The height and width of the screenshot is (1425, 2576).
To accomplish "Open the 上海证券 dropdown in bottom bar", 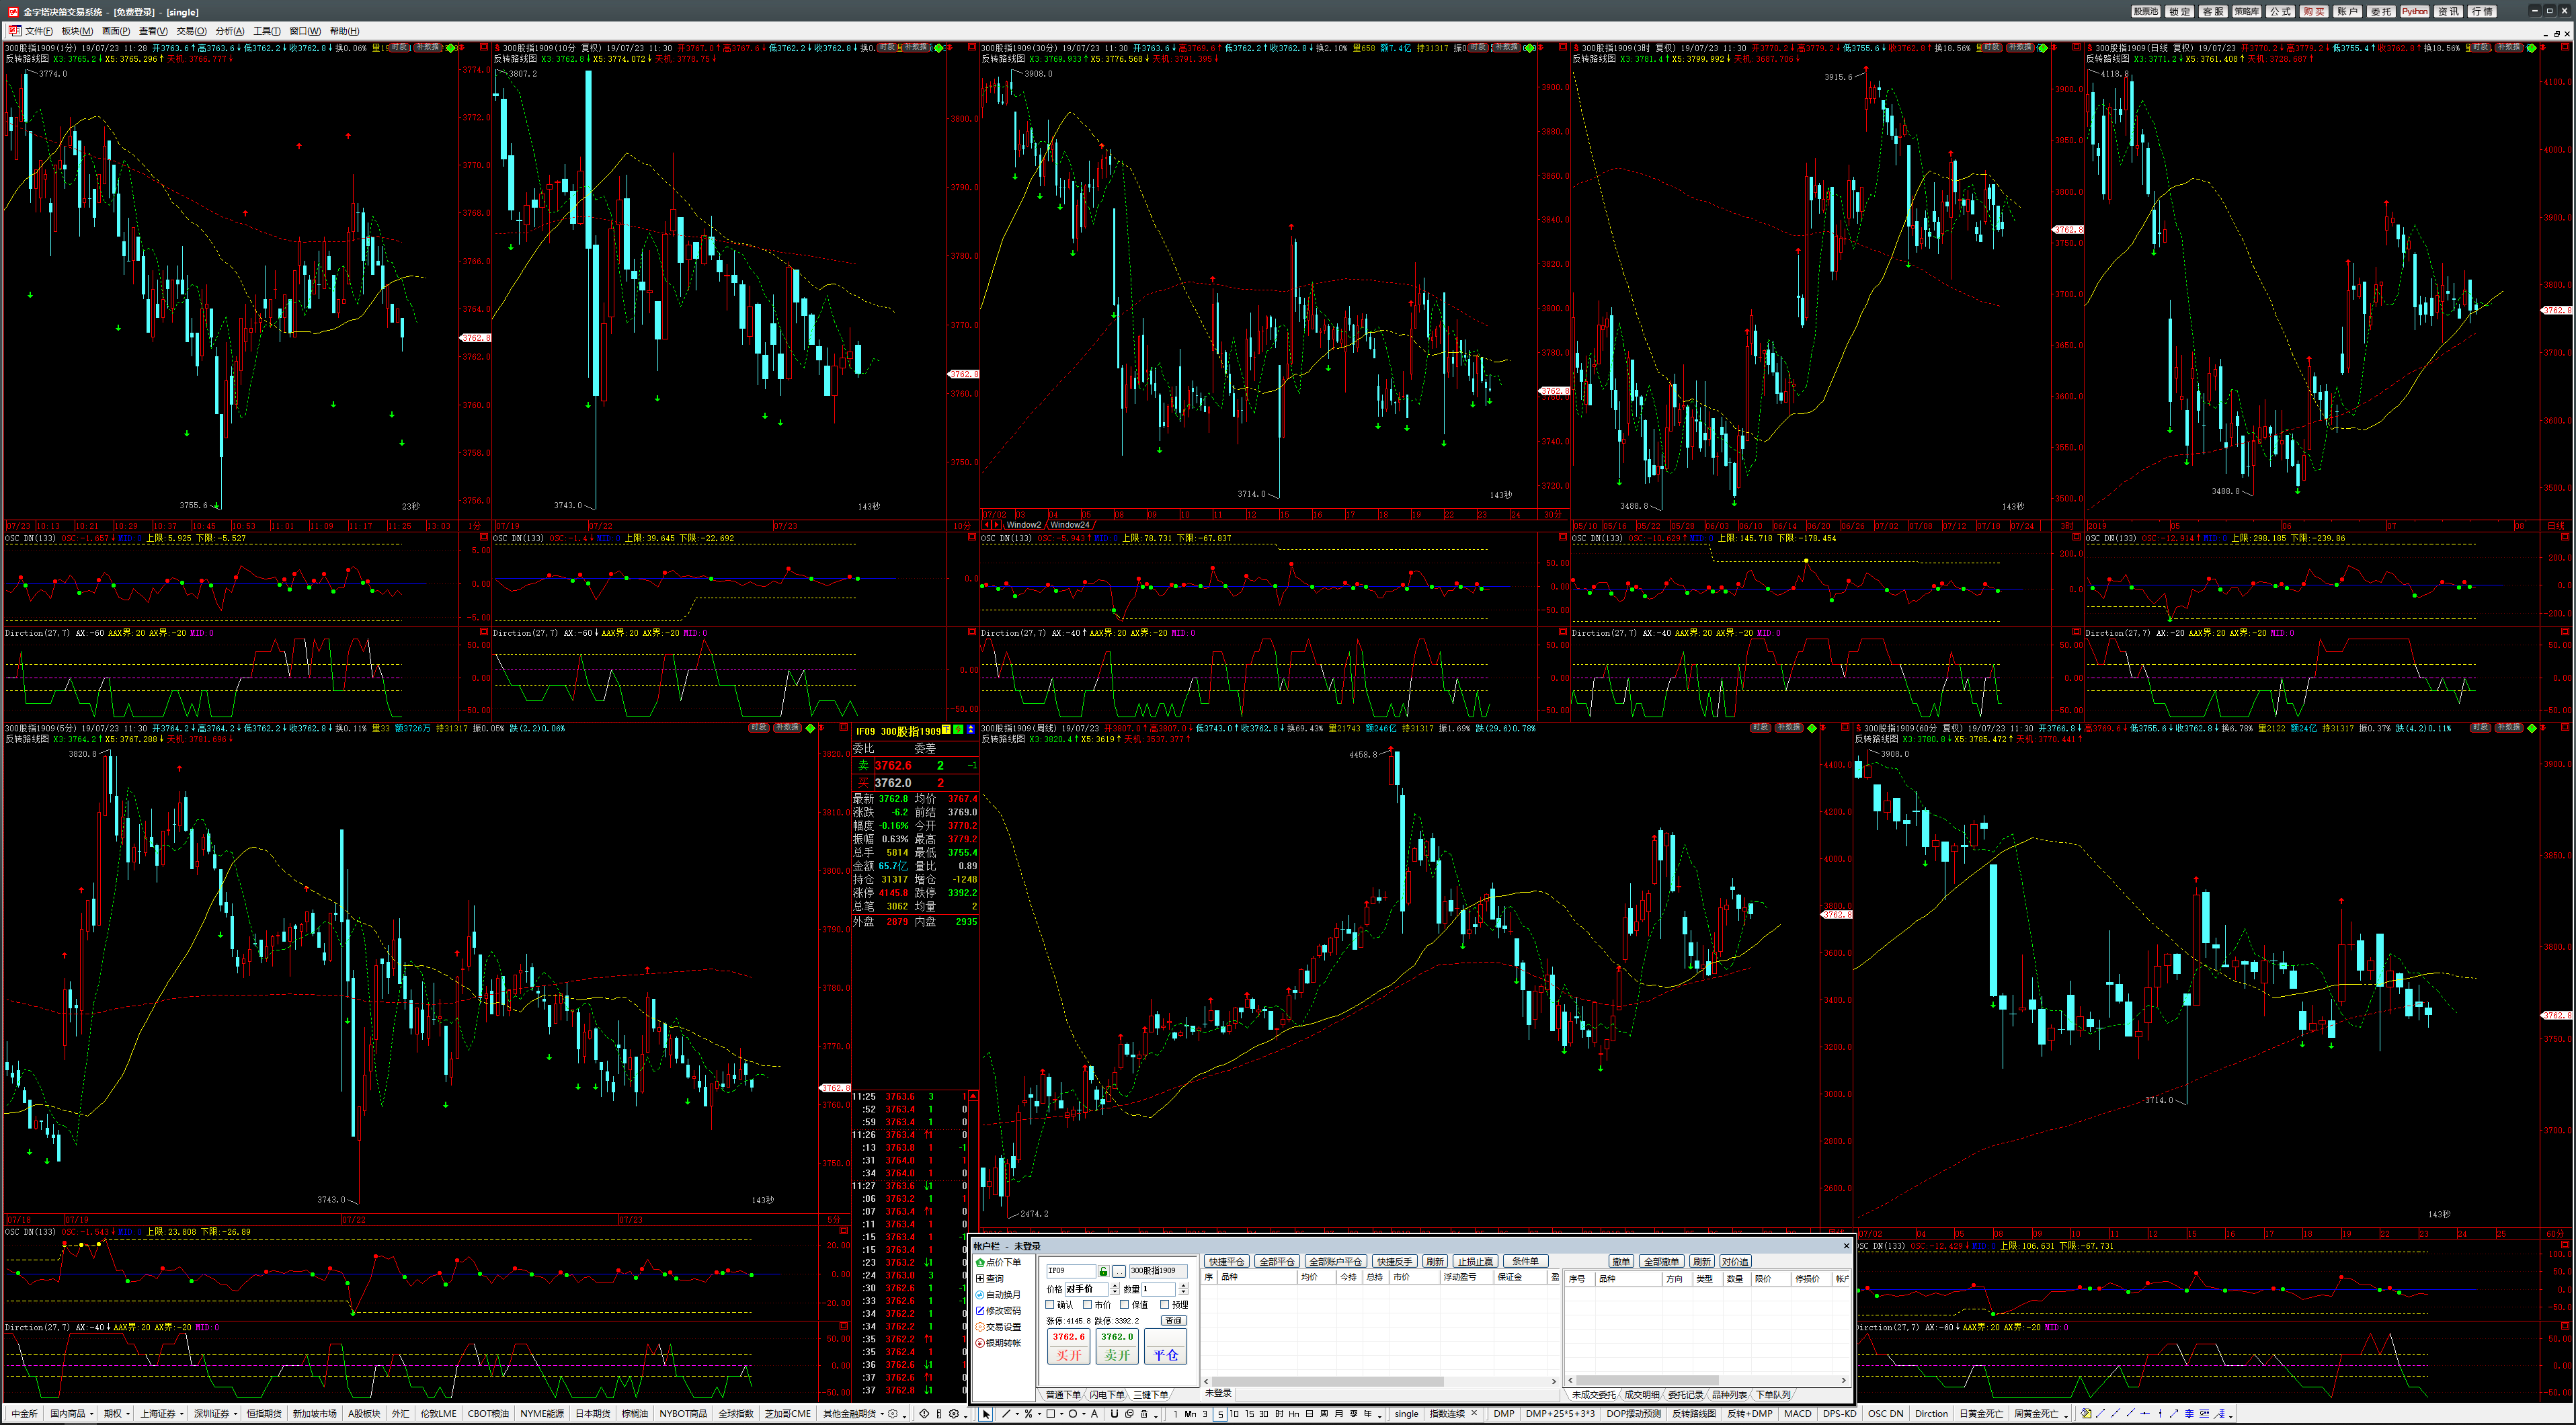I will click(x=182, y=1414).
